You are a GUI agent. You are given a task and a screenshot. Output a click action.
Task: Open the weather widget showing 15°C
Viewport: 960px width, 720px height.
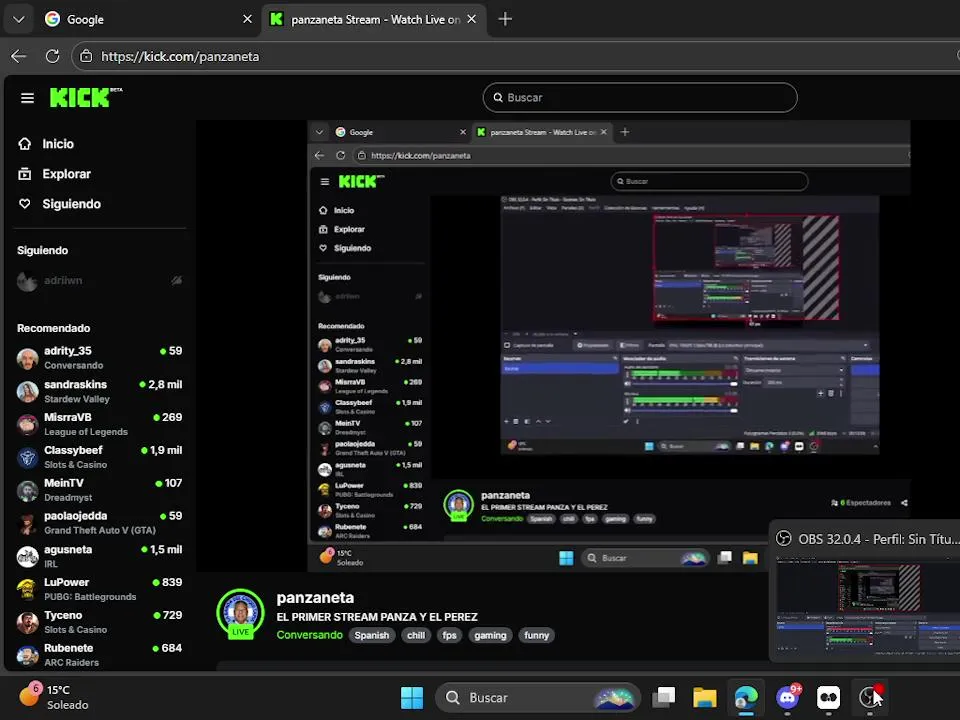[54, 697]
